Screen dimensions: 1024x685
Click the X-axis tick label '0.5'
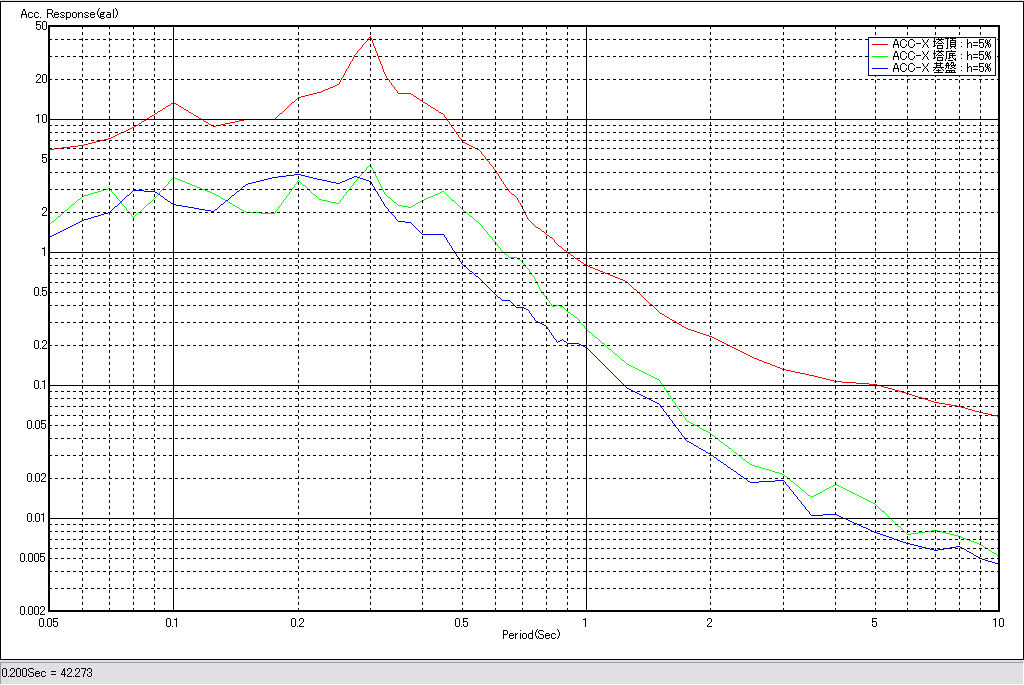pos(461,622)
